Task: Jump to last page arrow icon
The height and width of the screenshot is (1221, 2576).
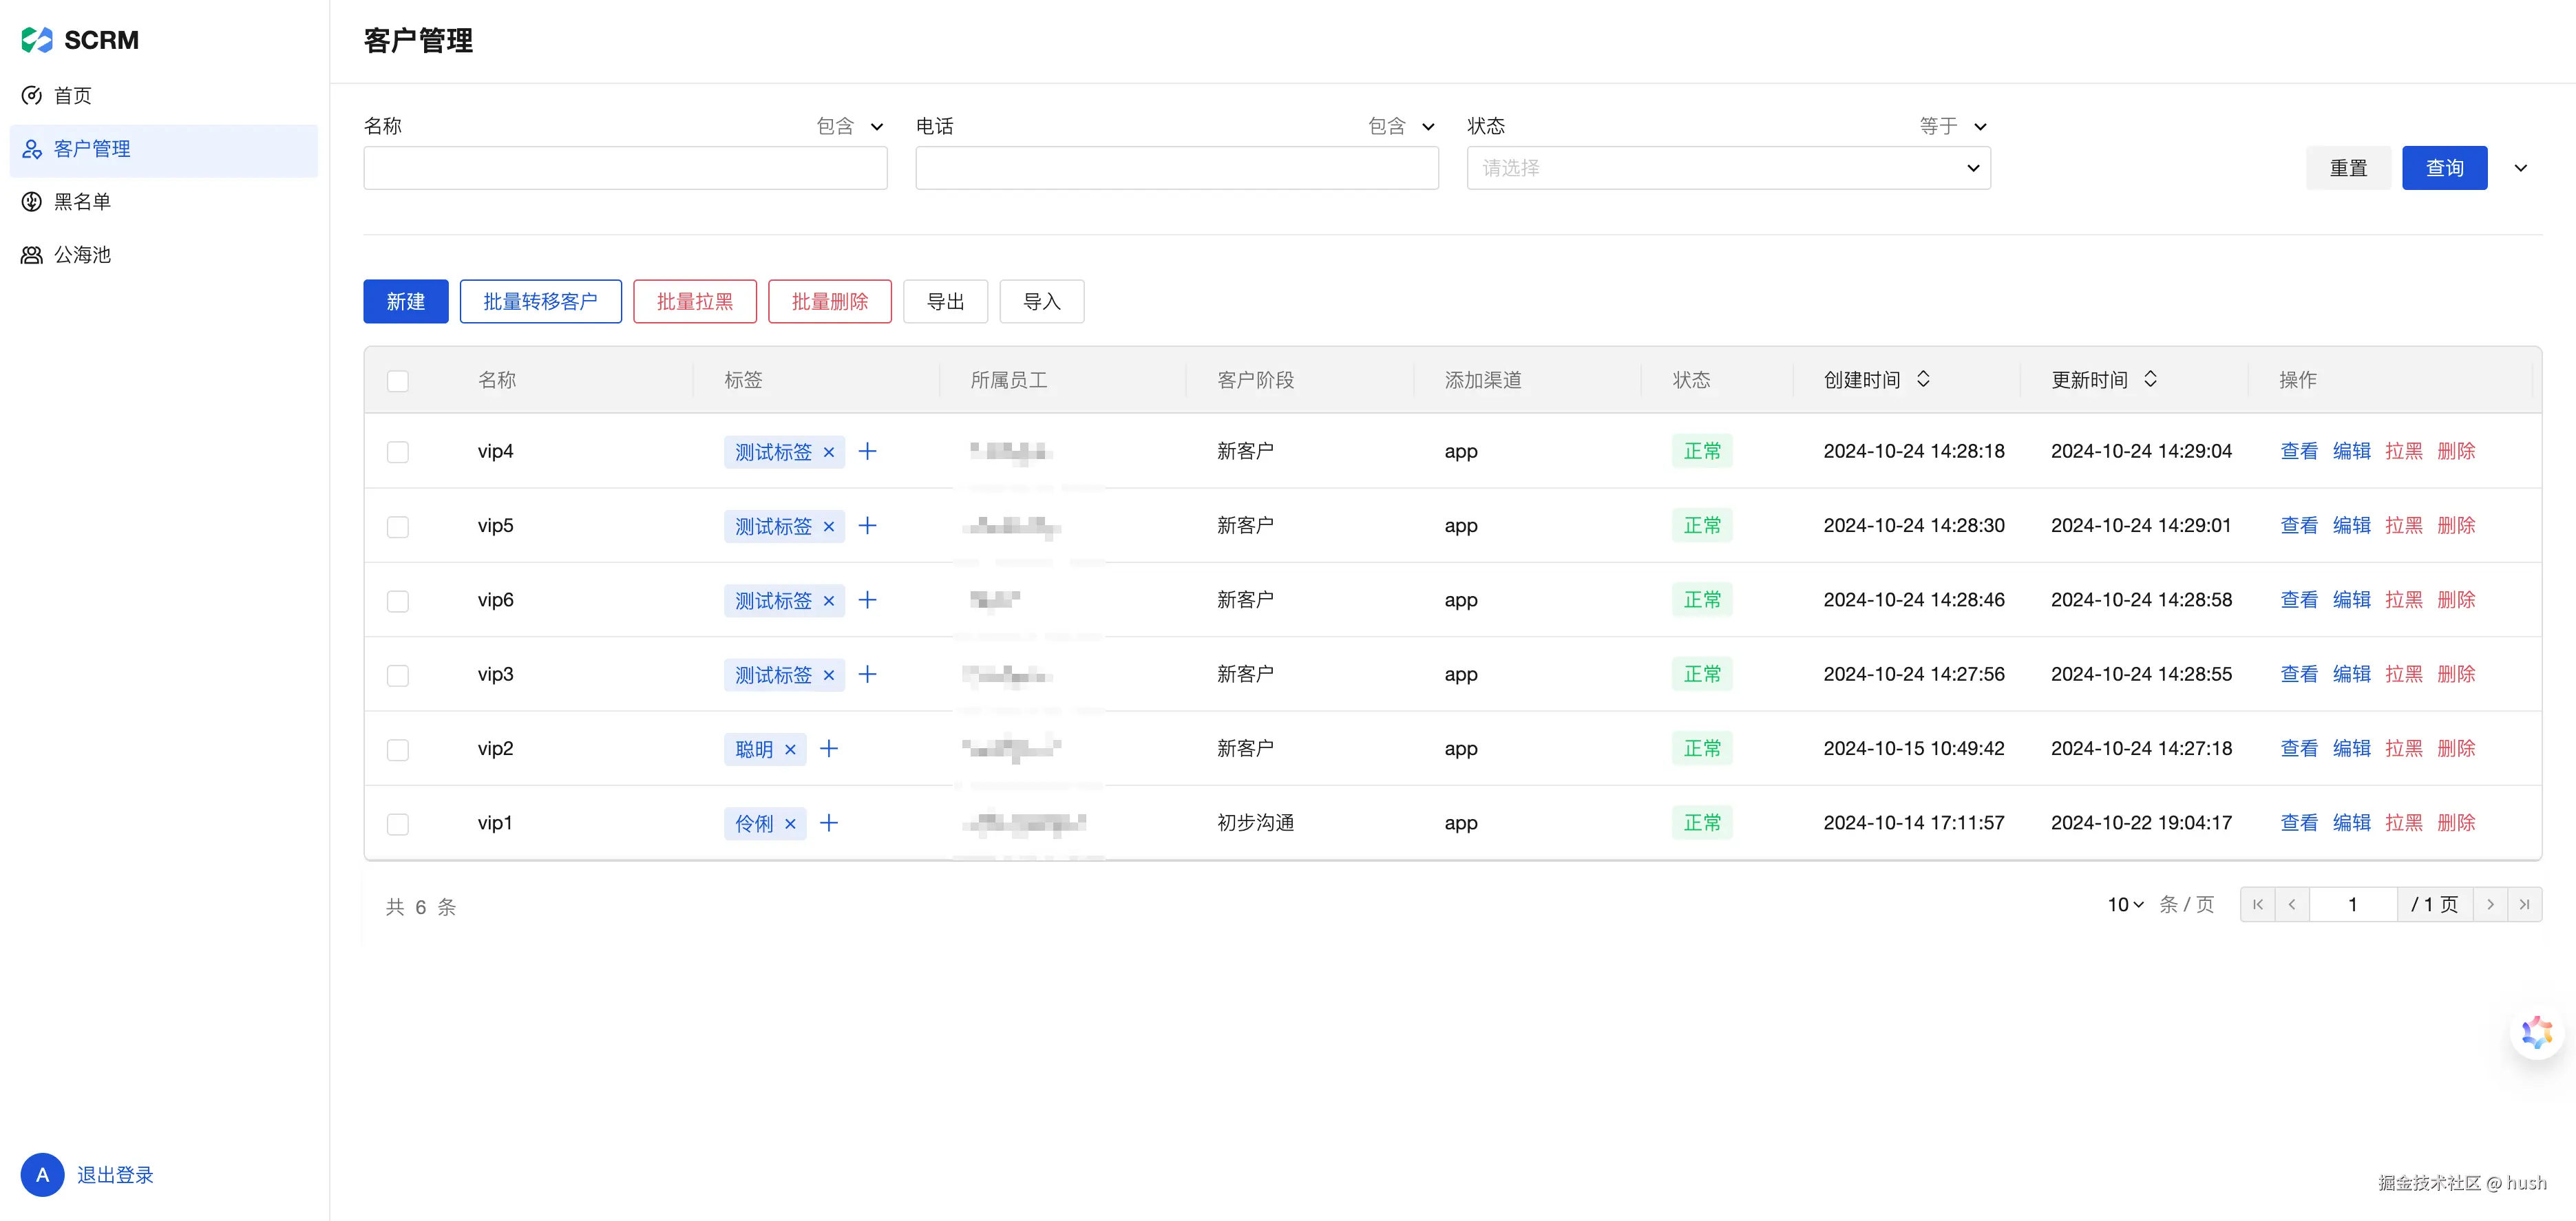Action: click(2524, 904)
